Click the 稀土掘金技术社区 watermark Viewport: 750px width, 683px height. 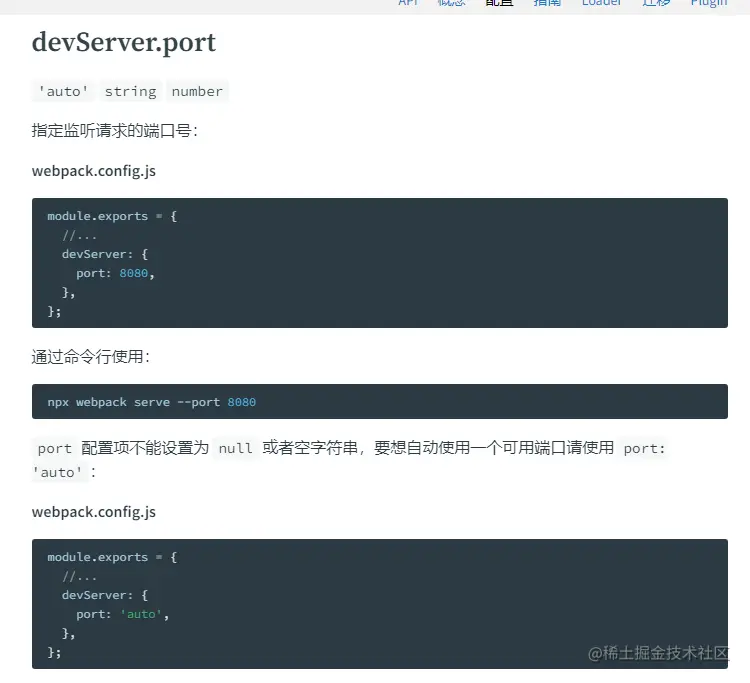click(x=659, y=653)
